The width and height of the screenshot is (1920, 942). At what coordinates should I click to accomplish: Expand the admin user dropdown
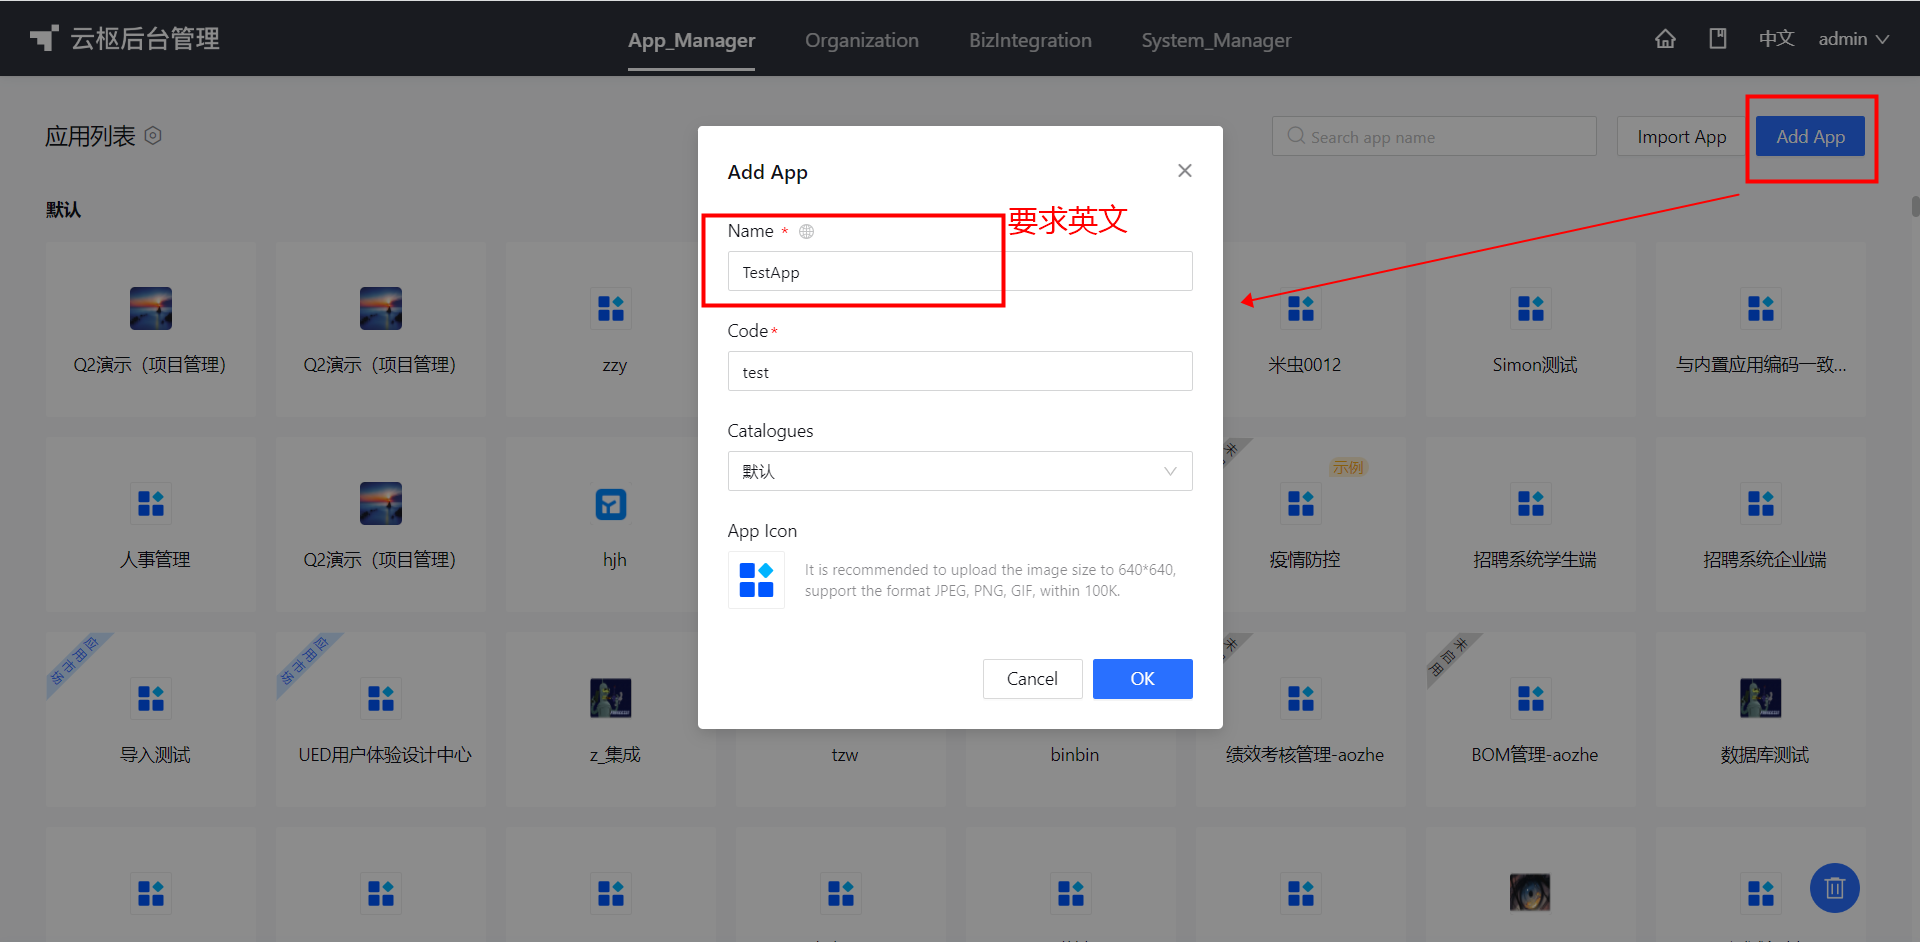pos(1853,39)
